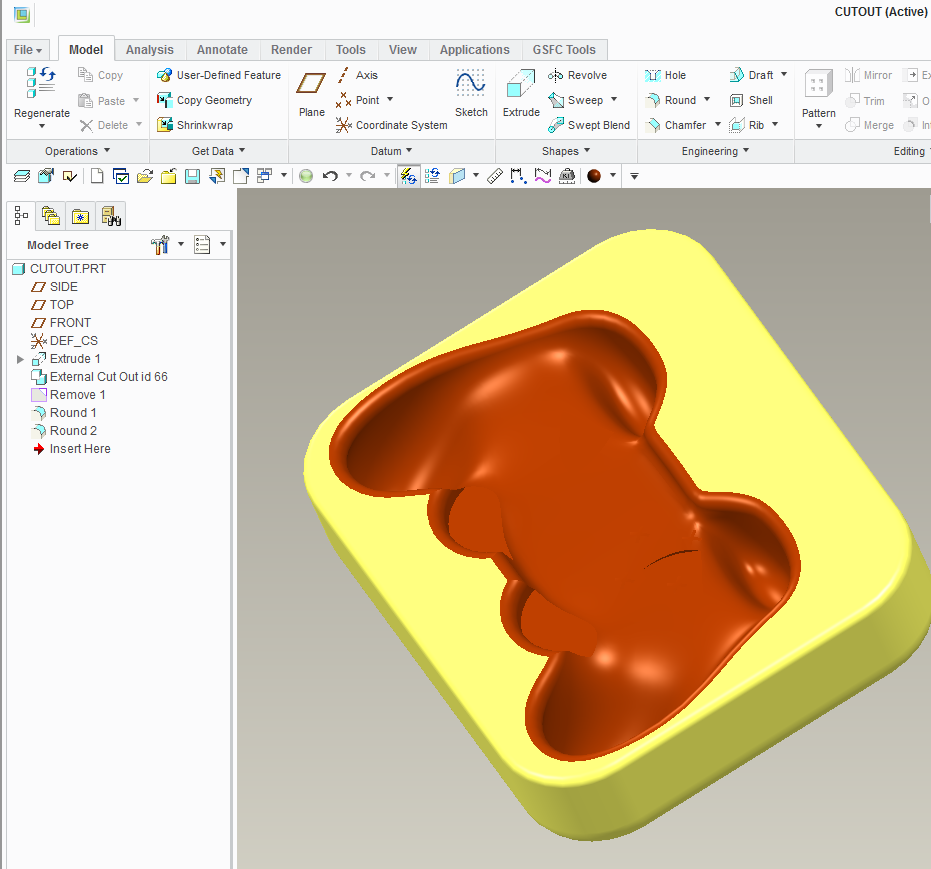
Task: Insert a Coordinate System
Action: [391, 125]
